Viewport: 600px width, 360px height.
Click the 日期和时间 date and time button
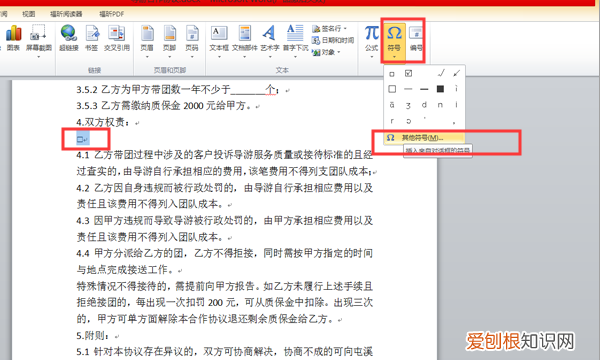click(x=333, y=40)
